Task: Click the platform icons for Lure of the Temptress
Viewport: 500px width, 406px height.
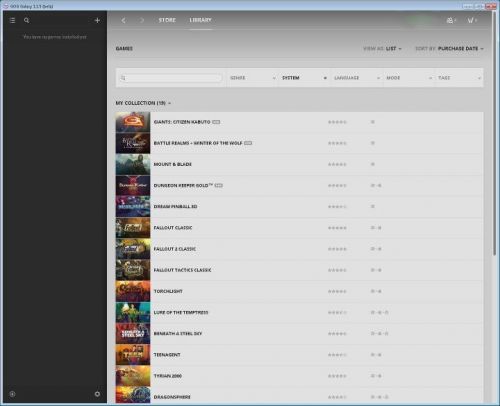Action: pos(379,312)
